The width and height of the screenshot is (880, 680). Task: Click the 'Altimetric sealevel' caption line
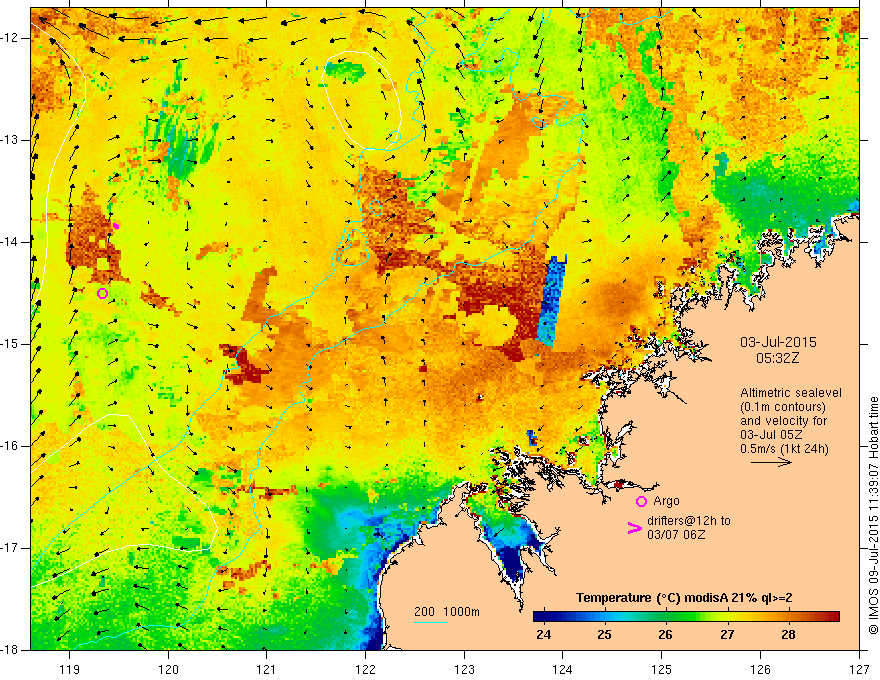791,393
